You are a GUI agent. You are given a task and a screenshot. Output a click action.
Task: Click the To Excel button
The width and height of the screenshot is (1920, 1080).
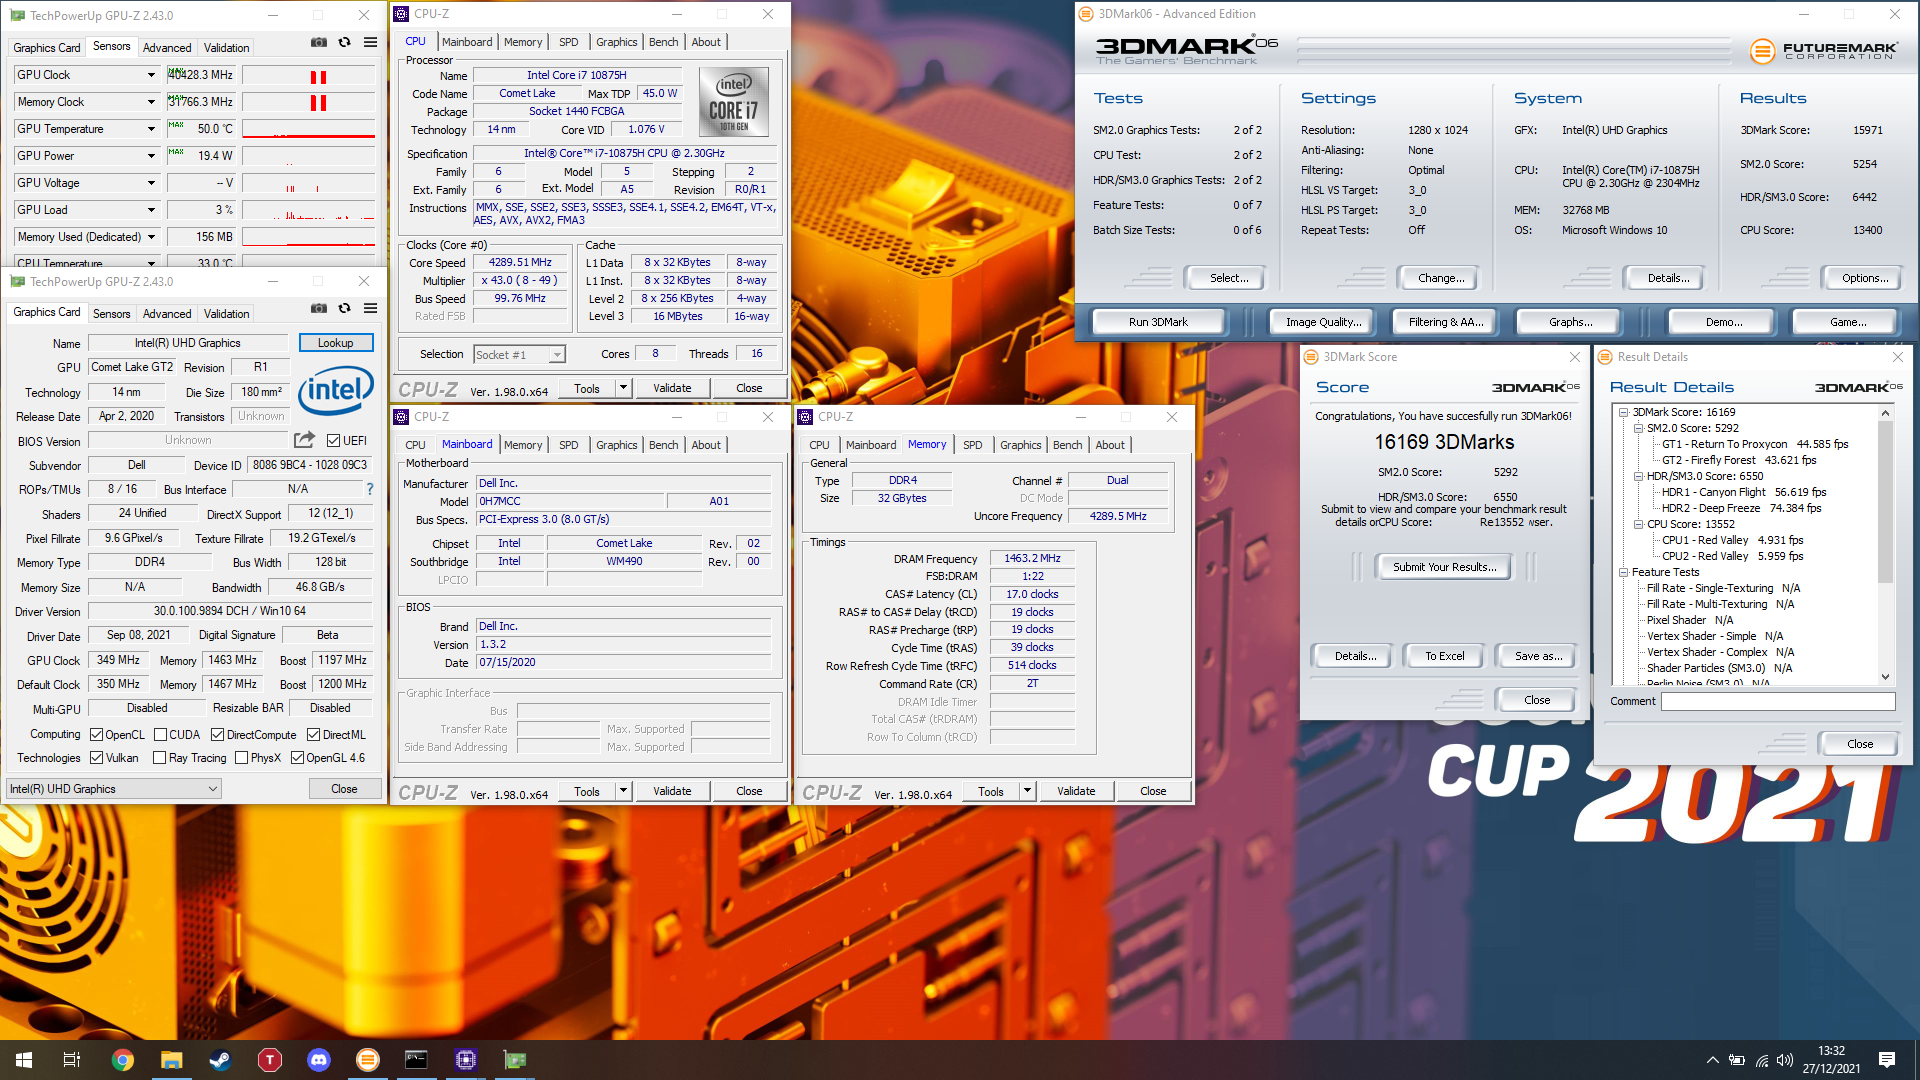click(1444, 656)
